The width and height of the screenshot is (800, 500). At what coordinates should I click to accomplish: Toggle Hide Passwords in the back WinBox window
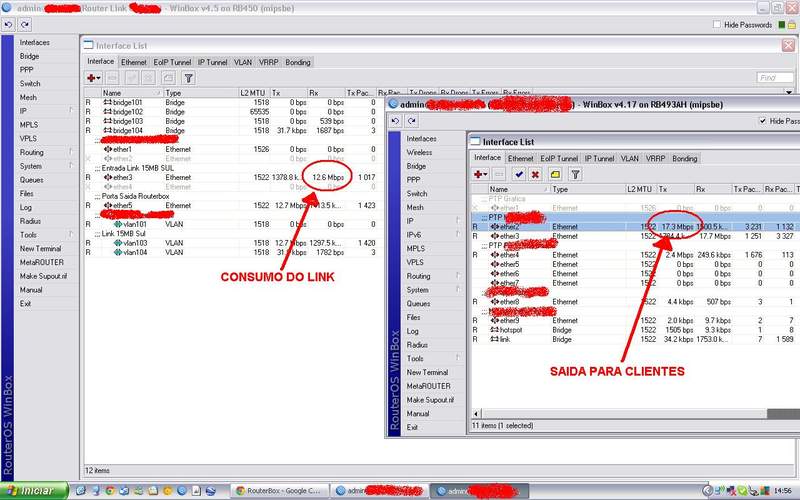click(717, 24)
